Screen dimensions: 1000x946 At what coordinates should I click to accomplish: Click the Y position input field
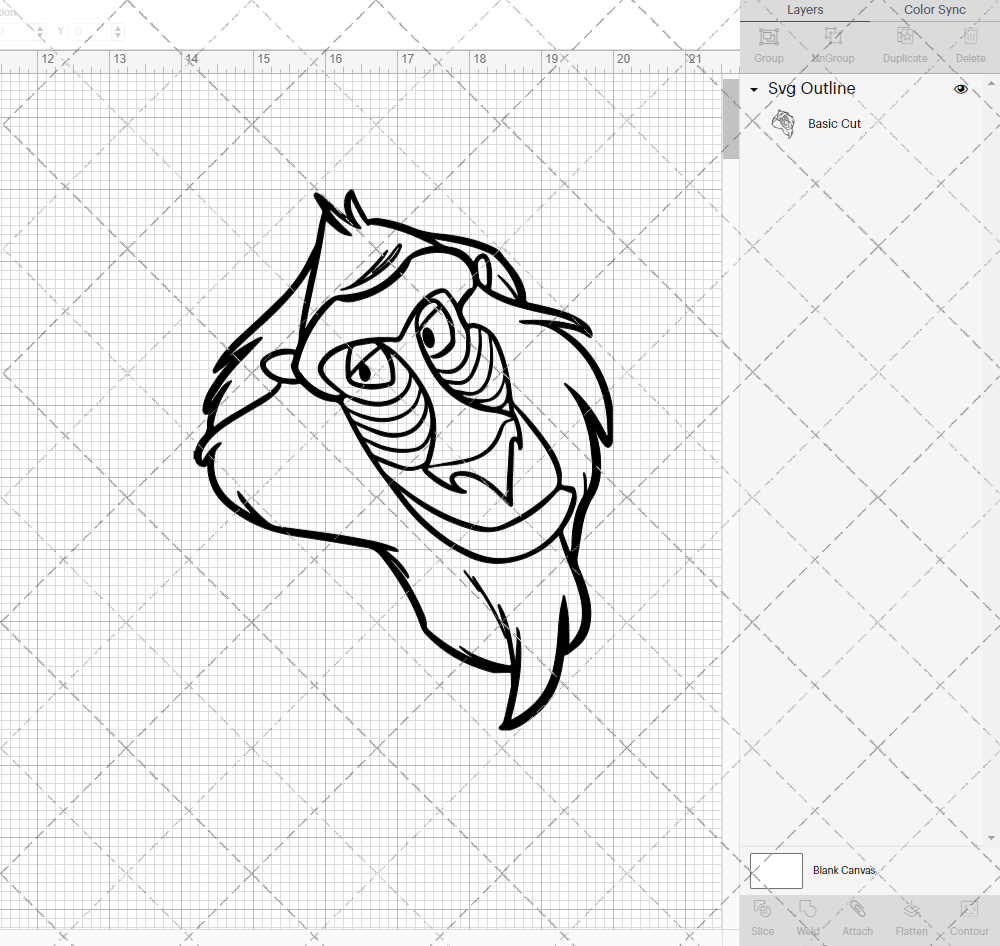[x=91, y=31]
